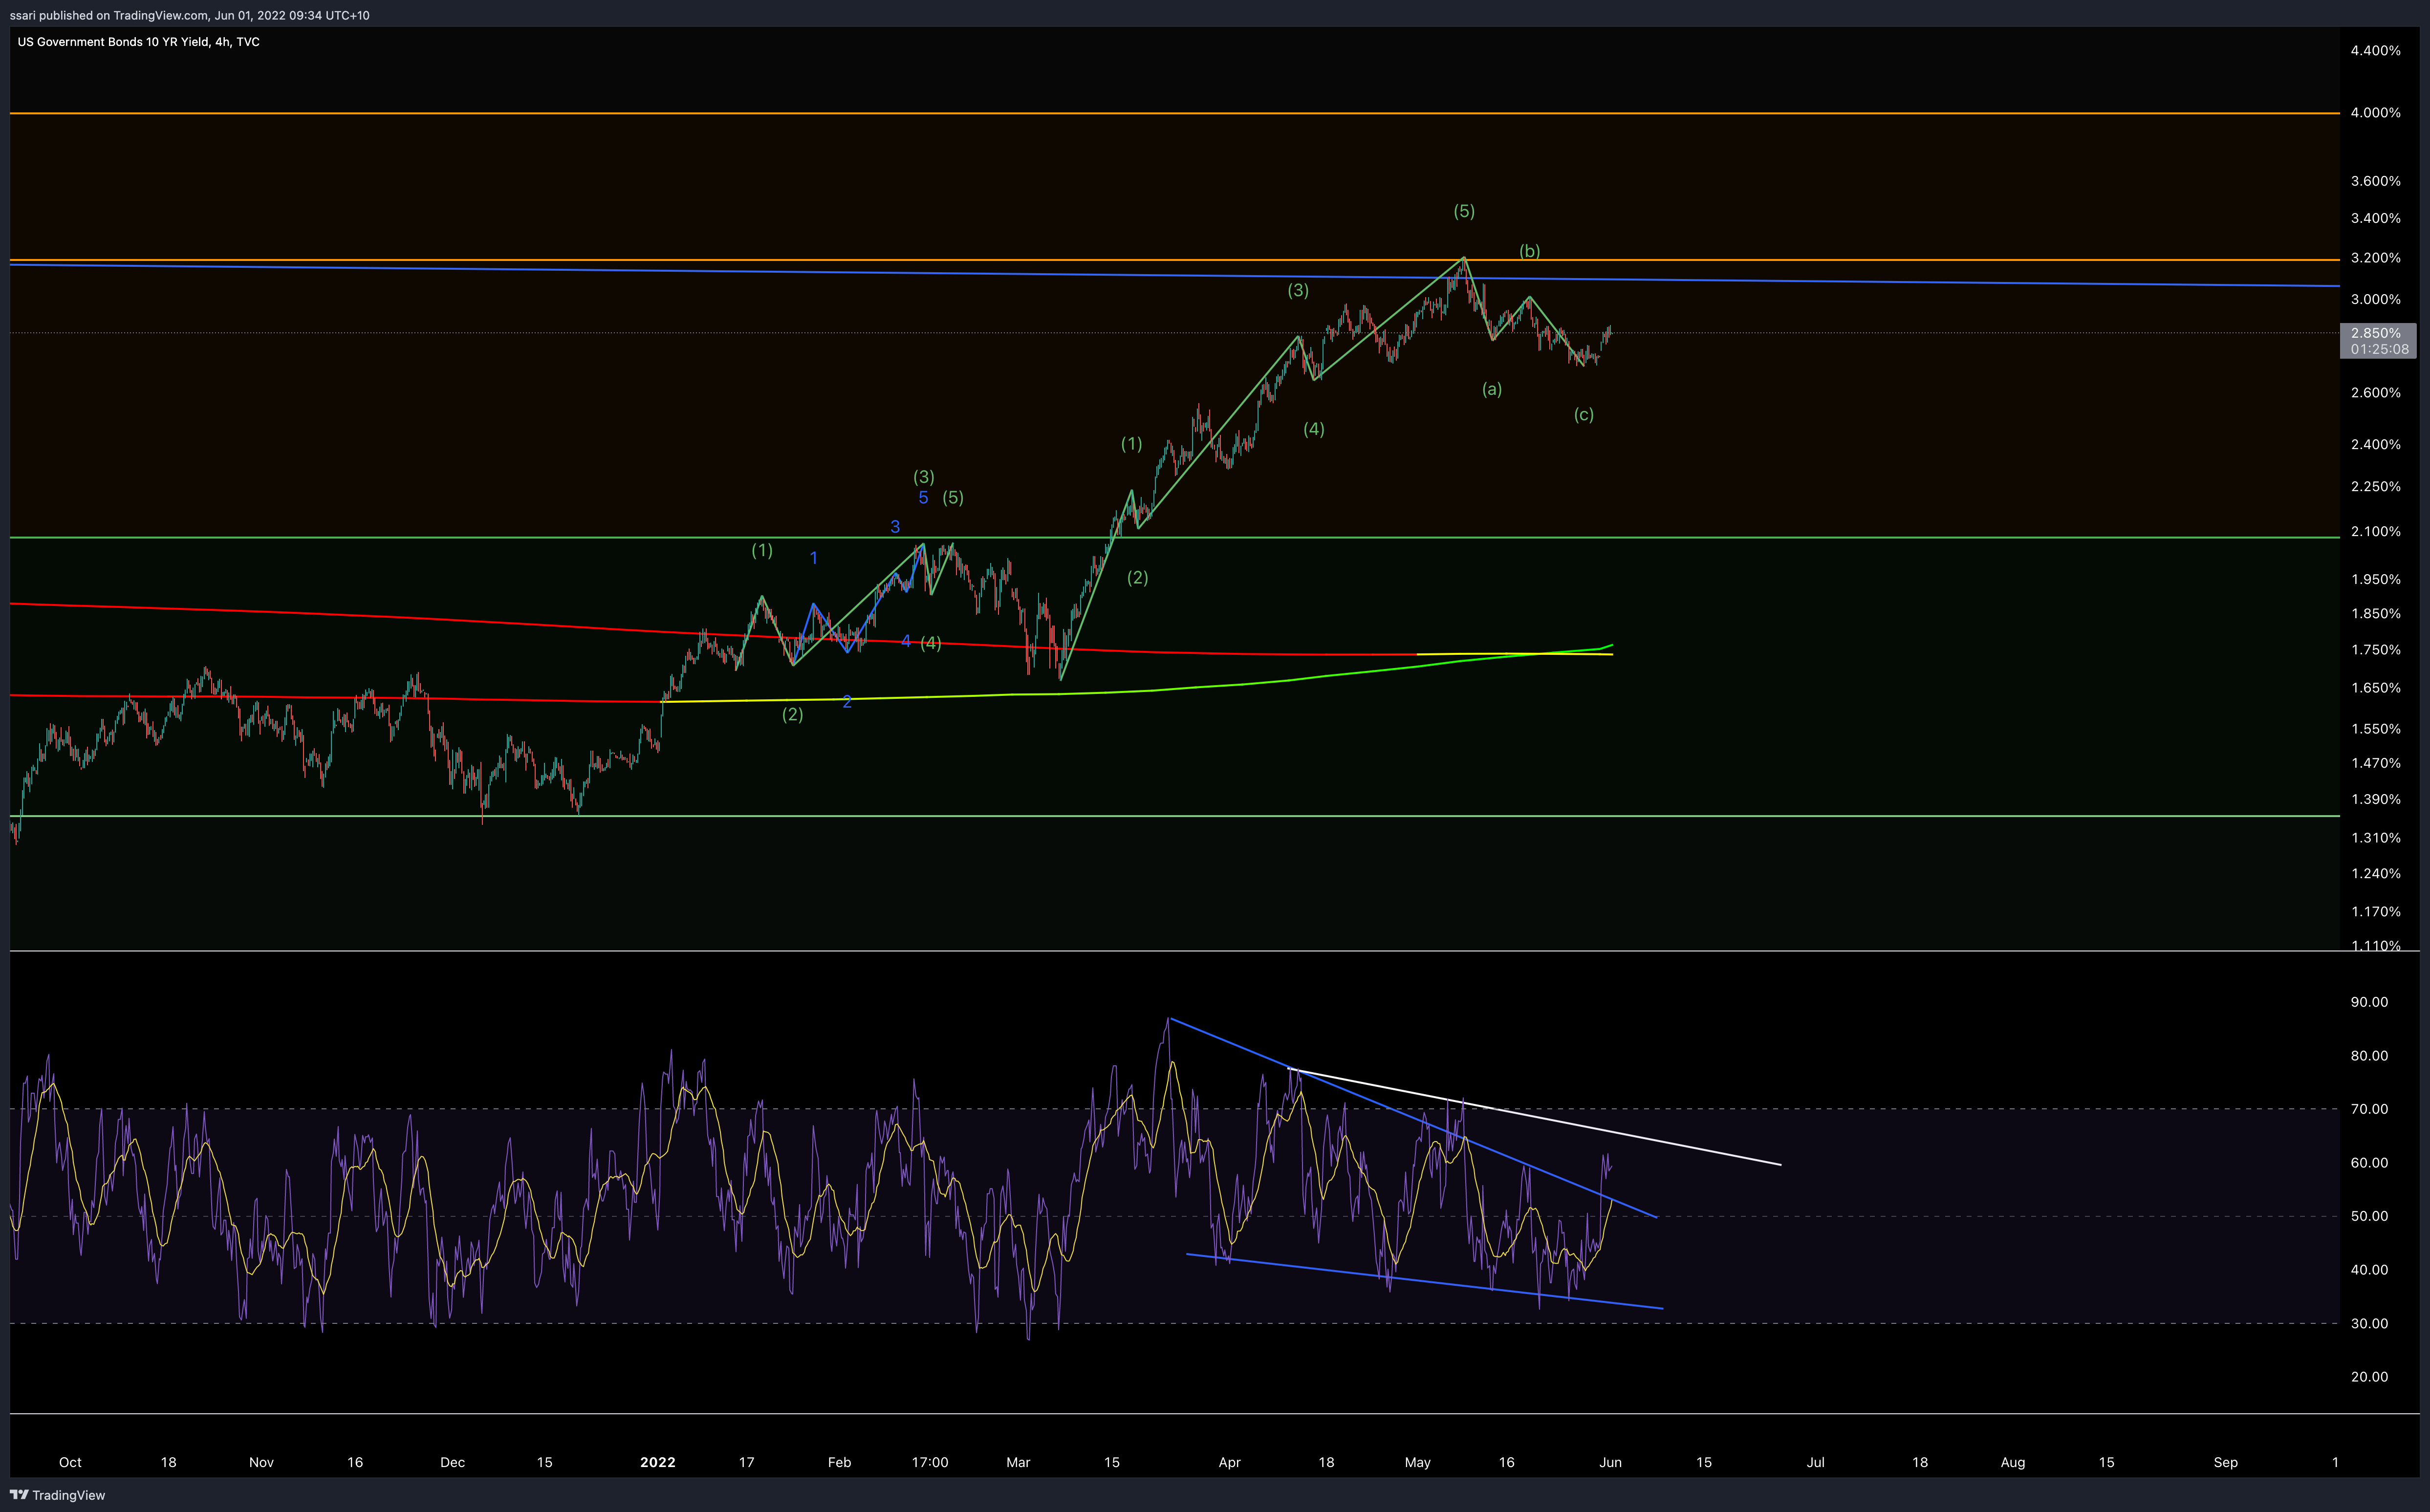Click the 20.00 RSI axis label
The height and width of the screenshot is (1512, 2430).
(2369, 1377)
